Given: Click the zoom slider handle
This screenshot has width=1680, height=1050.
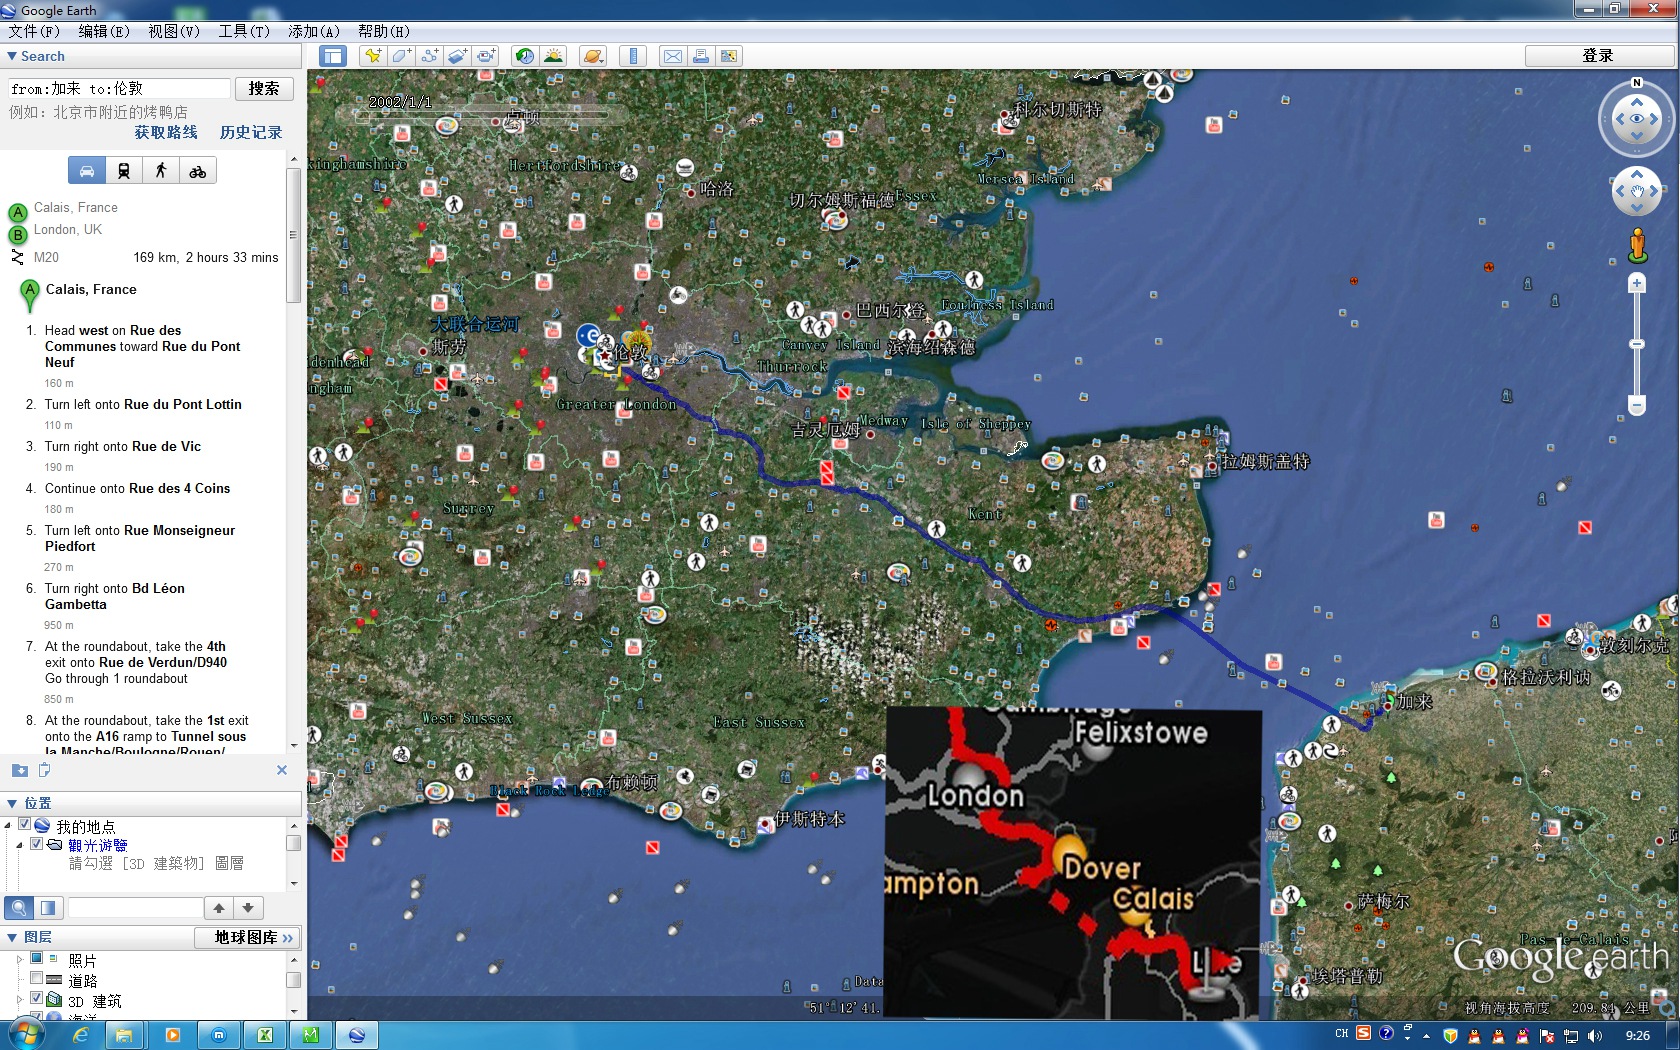Looking at the screenshot, I should point(1637,344).
